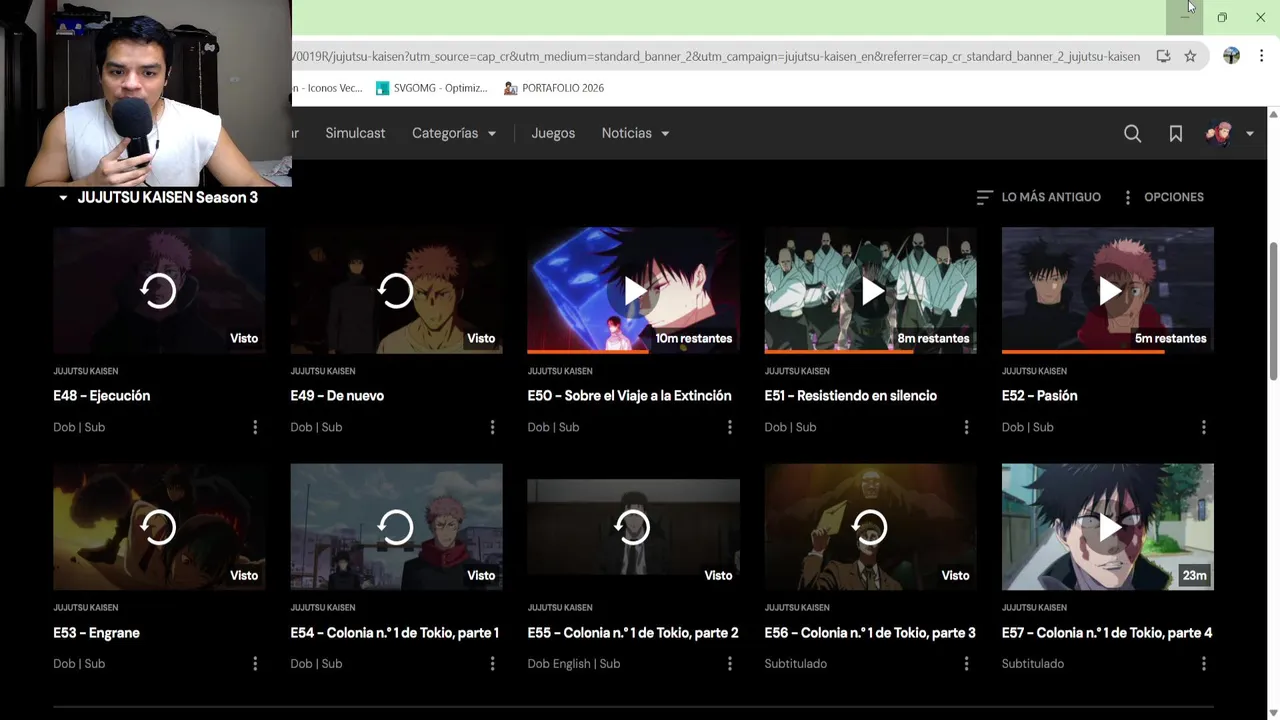This screenshot has height=720, width=1280.
Task: Click 'Subtitulado' label under E56
Action: coord(795,663)
